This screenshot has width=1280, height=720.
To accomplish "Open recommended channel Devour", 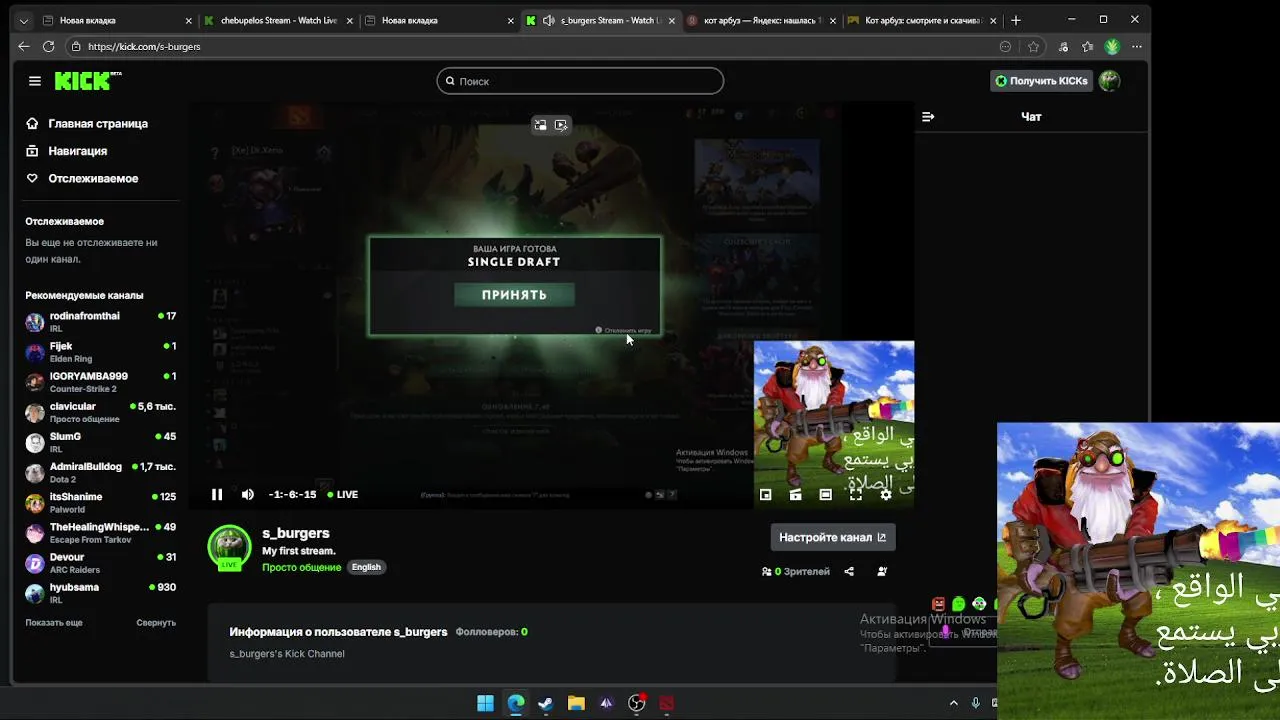I will pyautogui.click(x=100, y=563).
